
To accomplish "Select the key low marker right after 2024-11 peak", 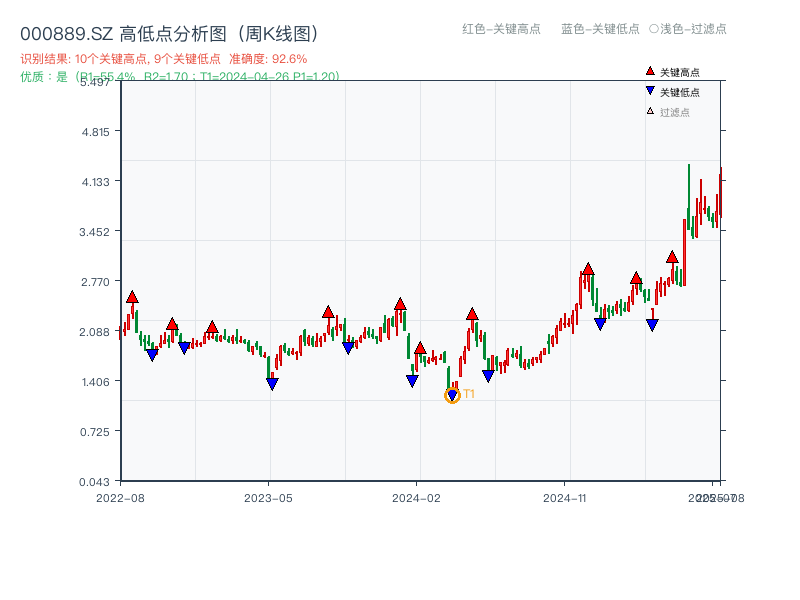I will pos(600,323).
